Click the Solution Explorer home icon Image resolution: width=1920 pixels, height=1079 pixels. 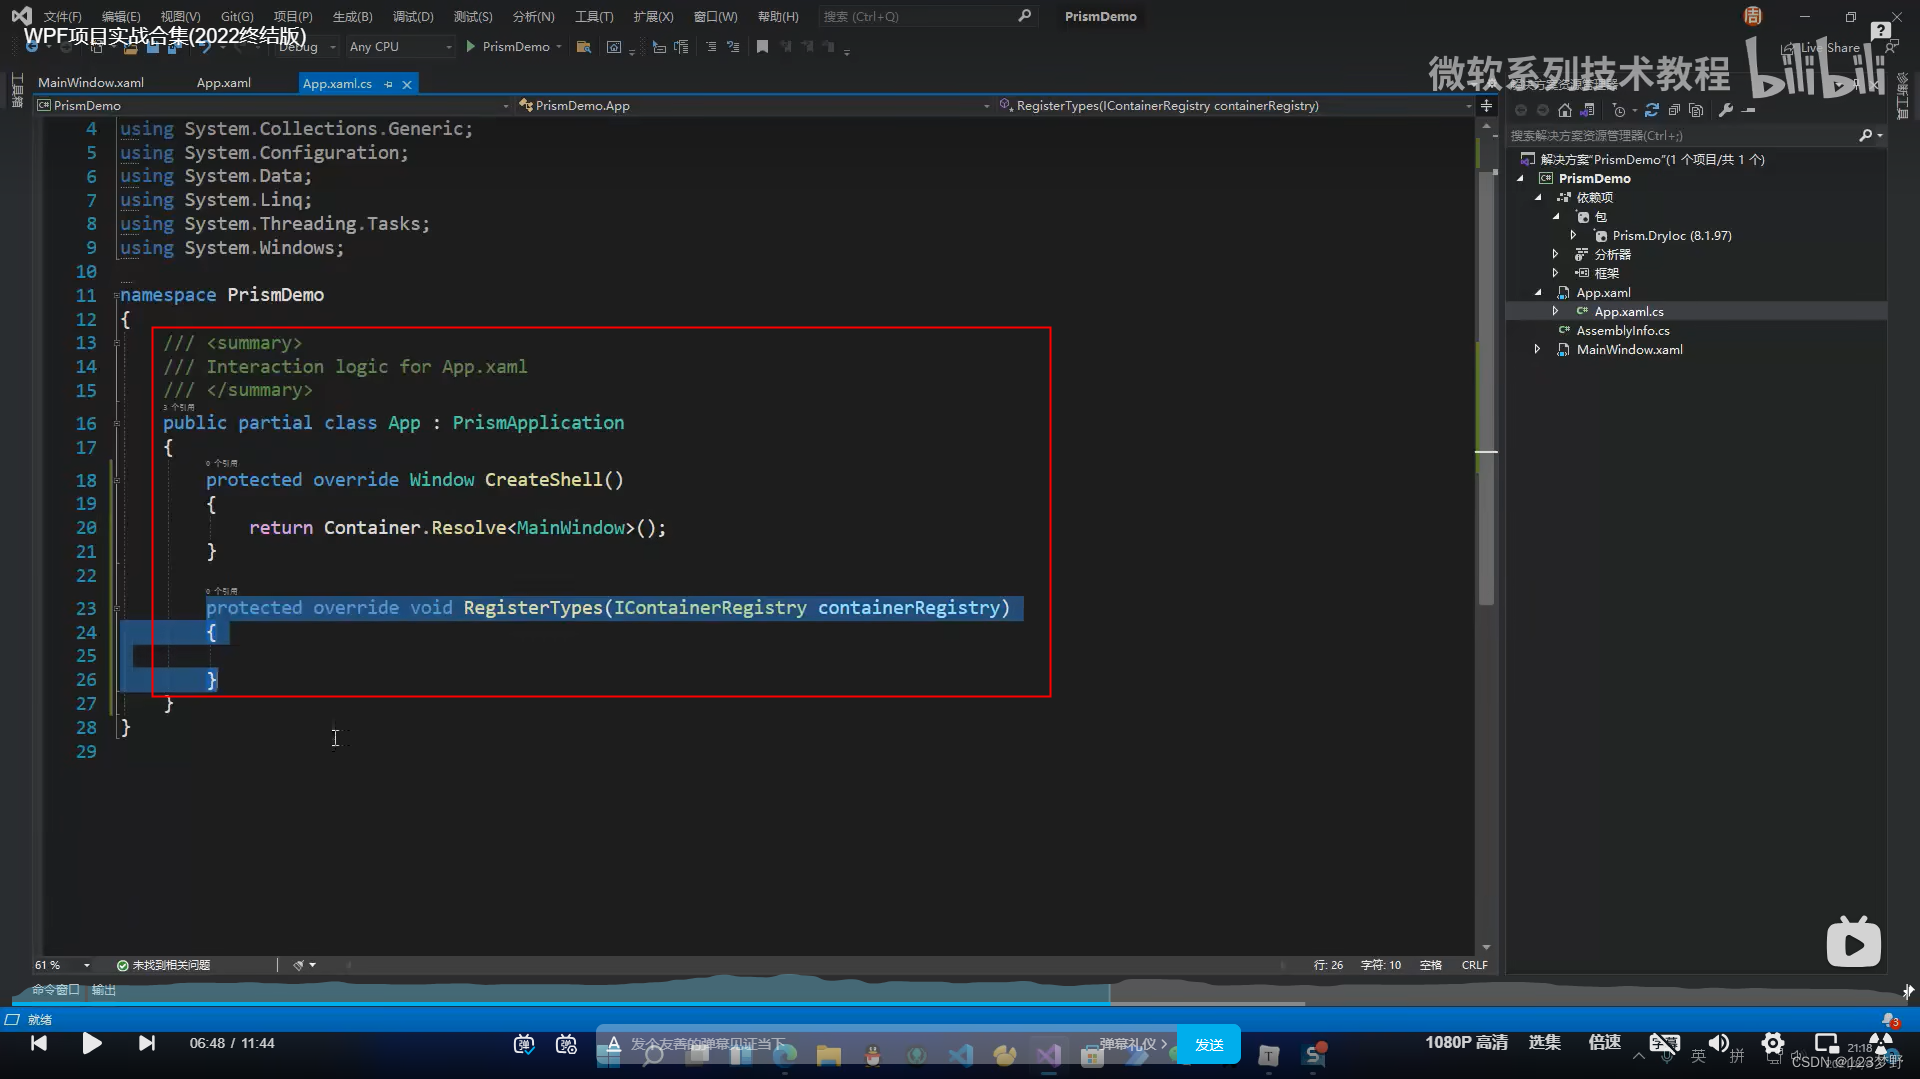[1565, 110]
